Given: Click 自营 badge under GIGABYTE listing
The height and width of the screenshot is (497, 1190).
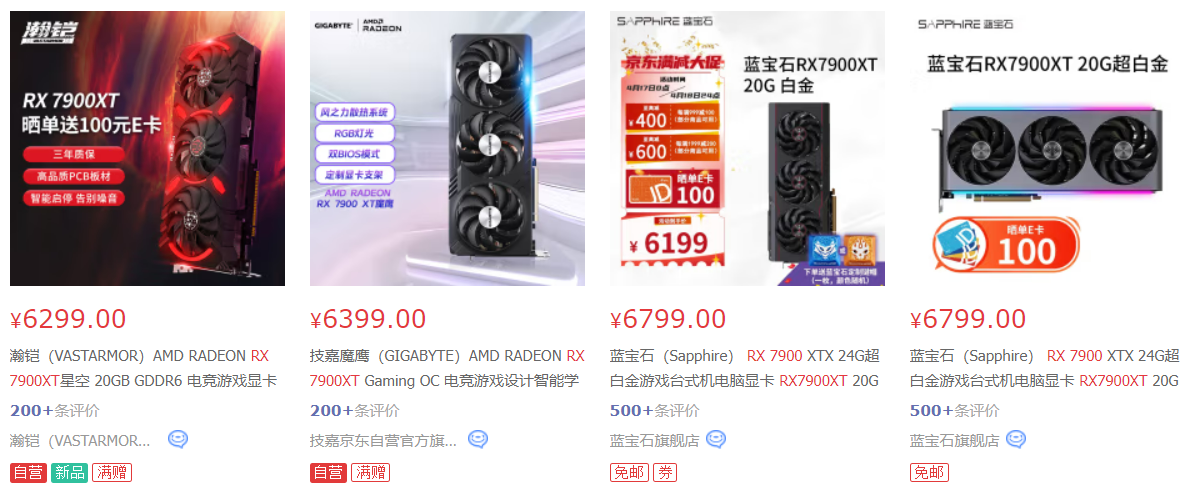Looking at the screenshot, I should (328, 473).
